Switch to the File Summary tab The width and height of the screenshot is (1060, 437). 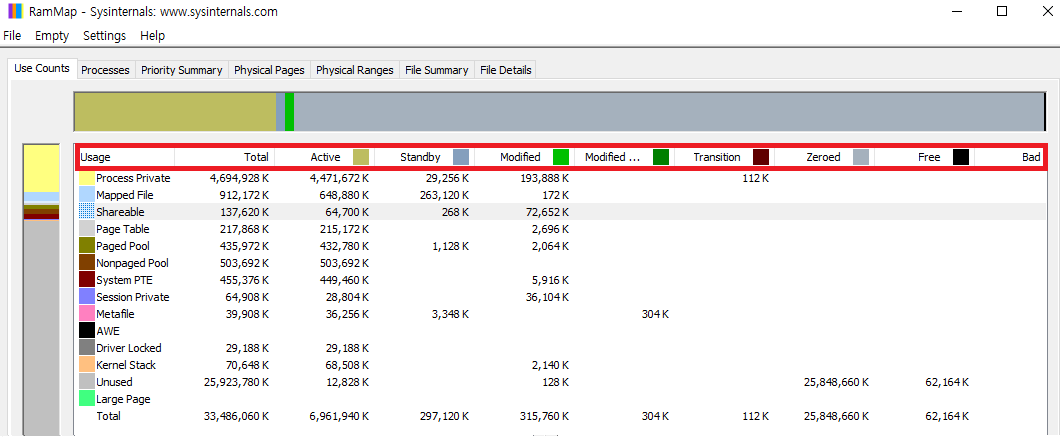[x=437, y=70]
